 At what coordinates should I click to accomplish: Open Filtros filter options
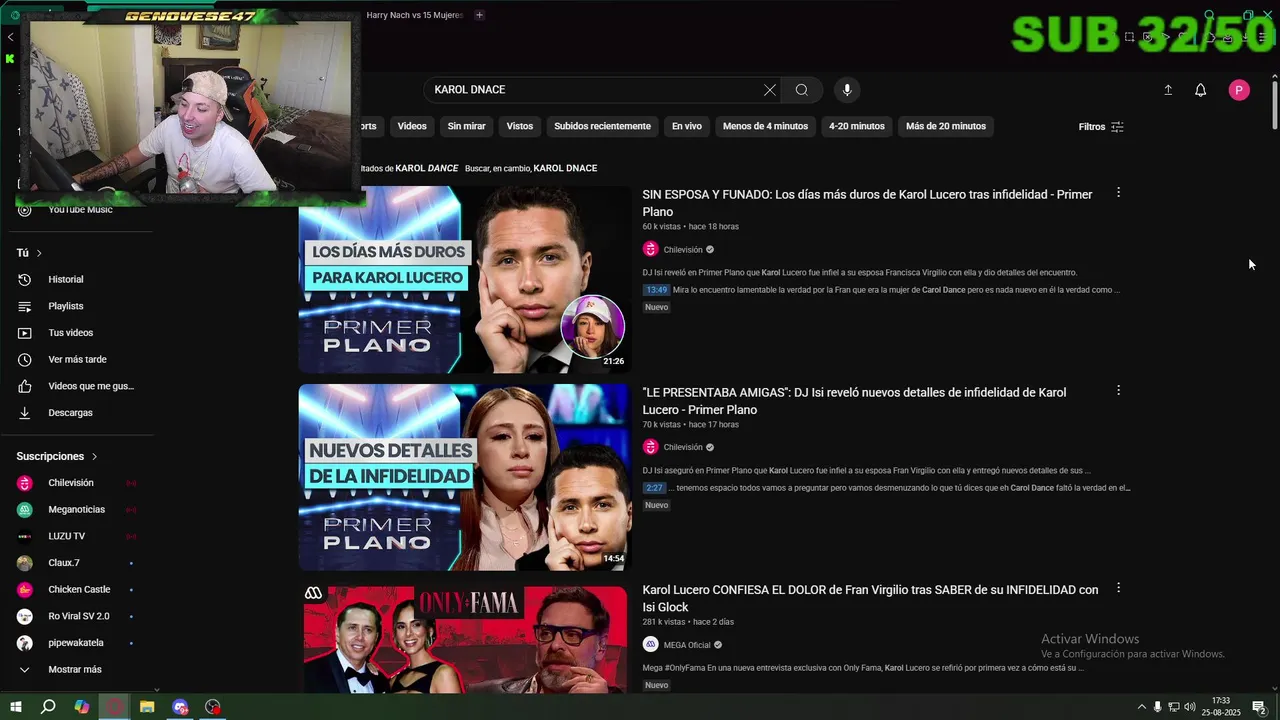click(x=1101, y=127)
